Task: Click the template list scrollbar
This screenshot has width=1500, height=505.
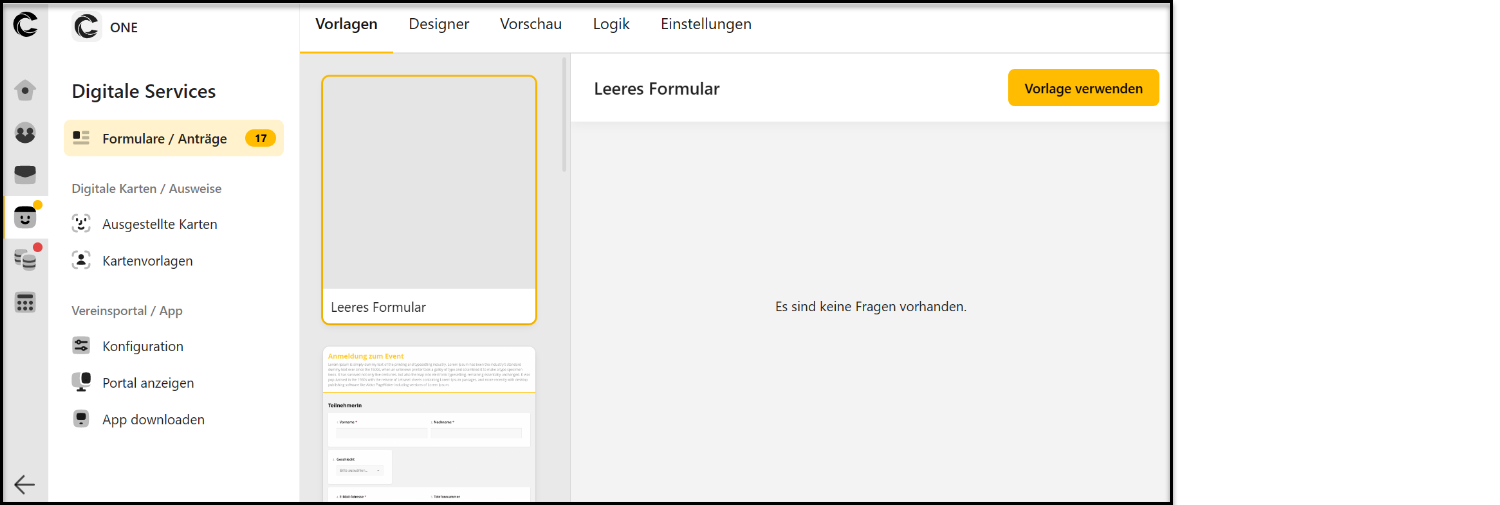Action: (x=564, y=115)
